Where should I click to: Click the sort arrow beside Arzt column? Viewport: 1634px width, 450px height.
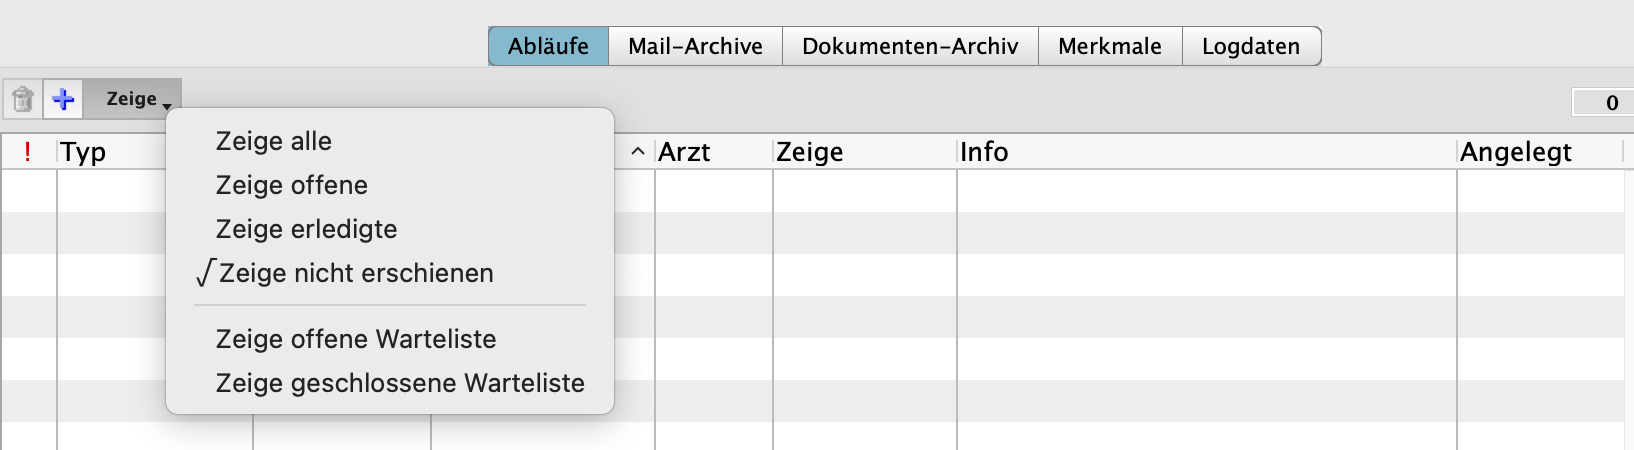pyautogui.click(x=637, y=152)
